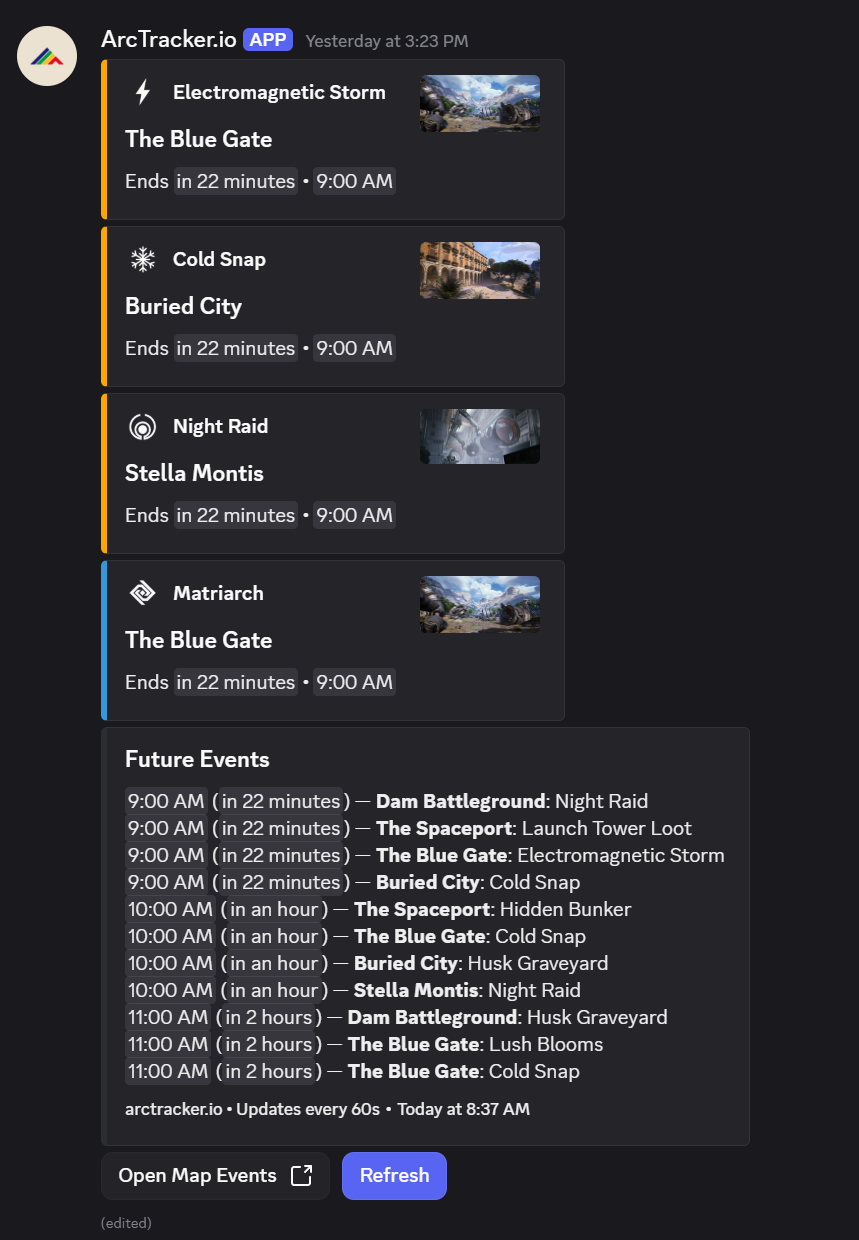This screenshot has height=1240, width=859.
Task: Click the Matriarch event map thumbnail
Action: click(x=479, y=604)
